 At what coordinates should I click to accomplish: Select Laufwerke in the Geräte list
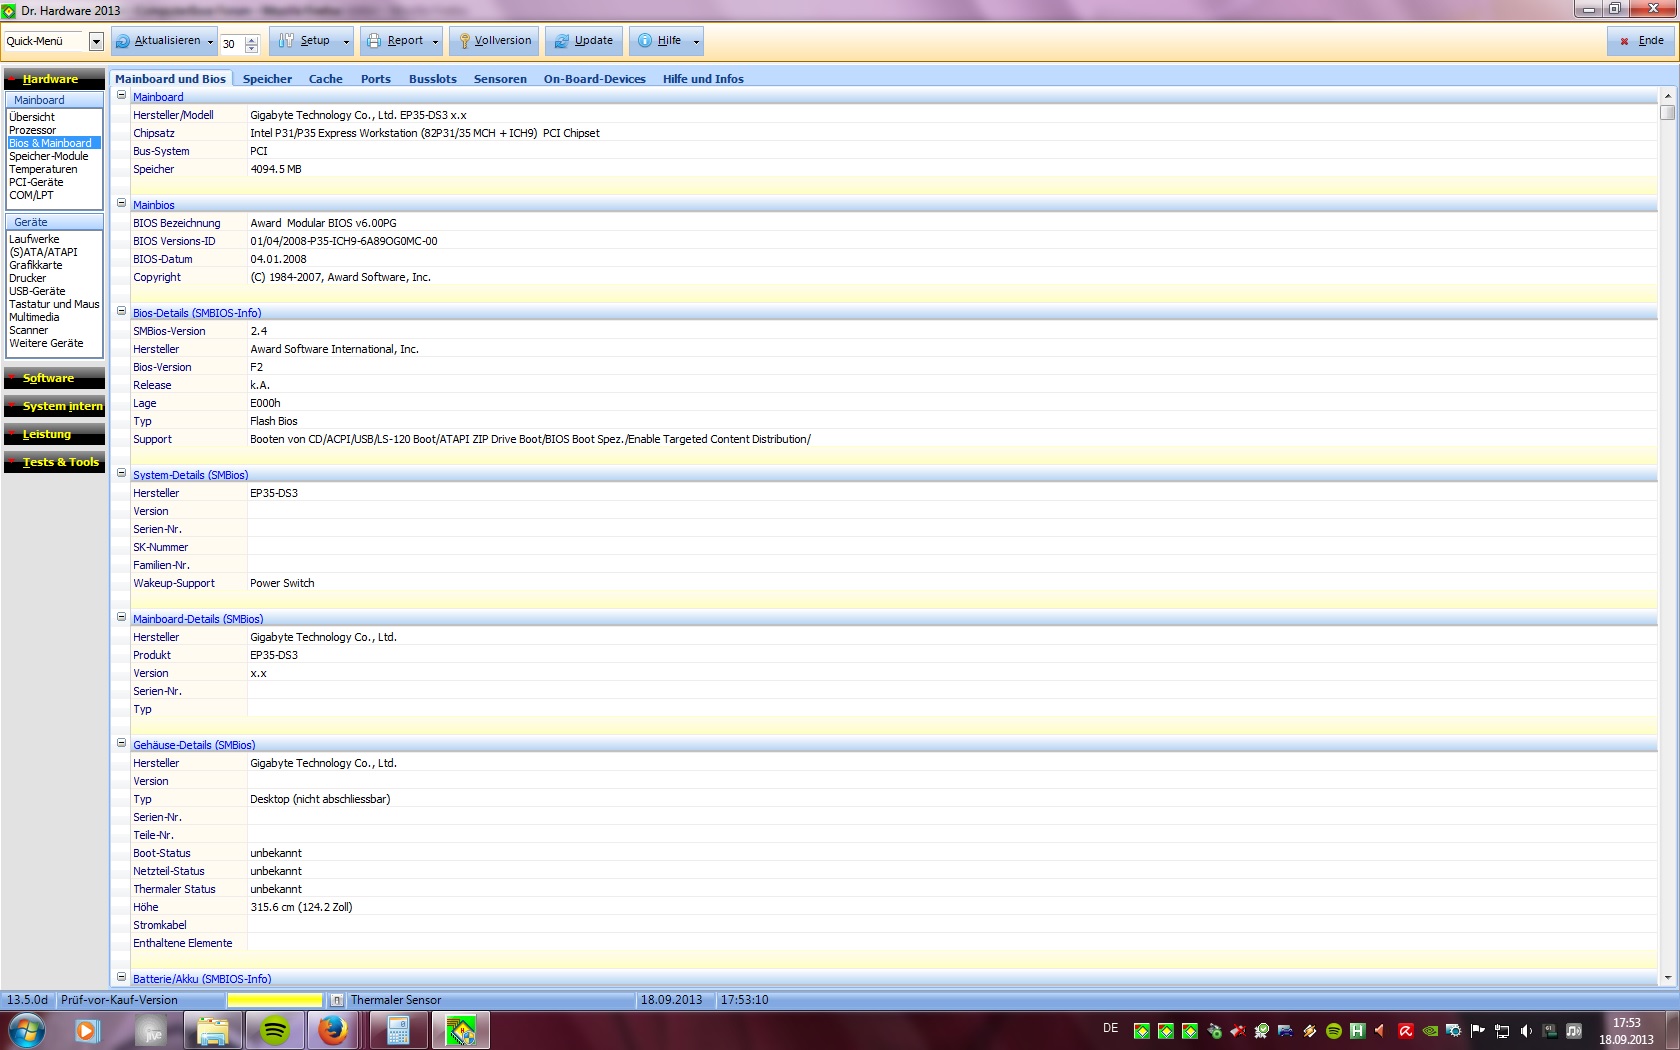coord(34,239)
